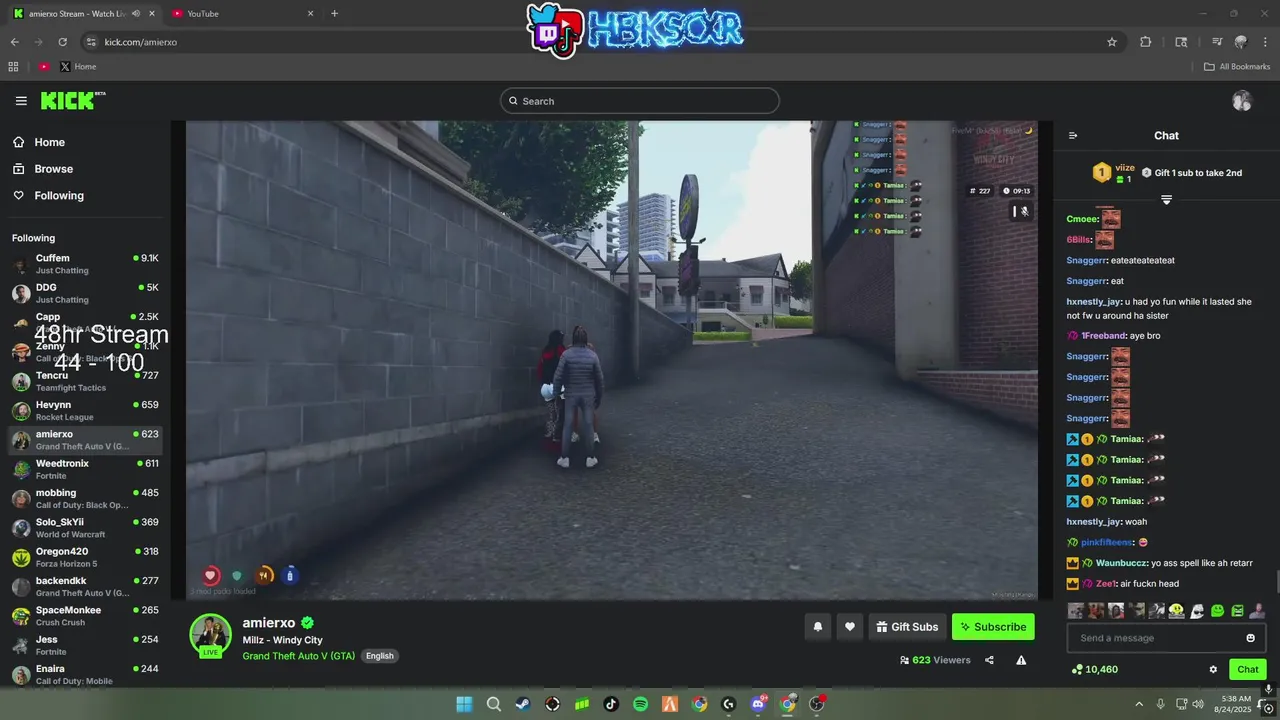Click the Gift Subs button
This screenshot has height=720, width=1280.
click(x=908, y=627)
